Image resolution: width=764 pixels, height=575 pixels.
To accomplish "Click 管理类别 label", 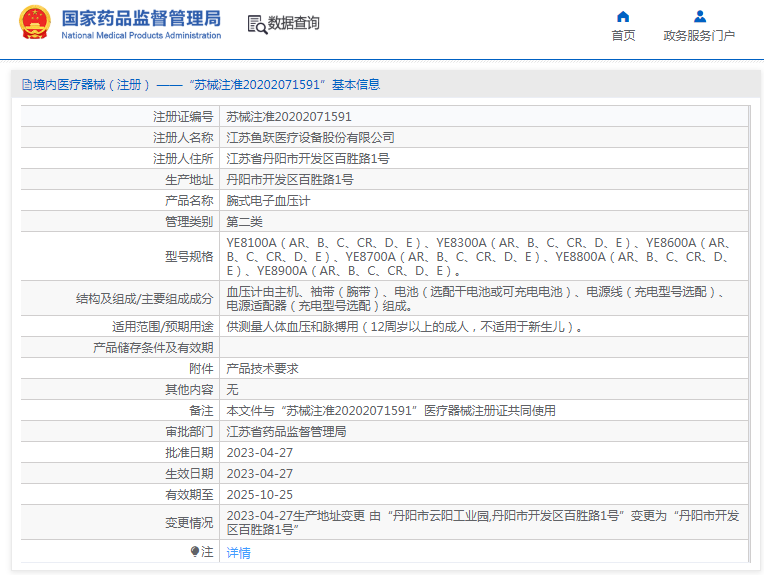I will click(189, 222).
